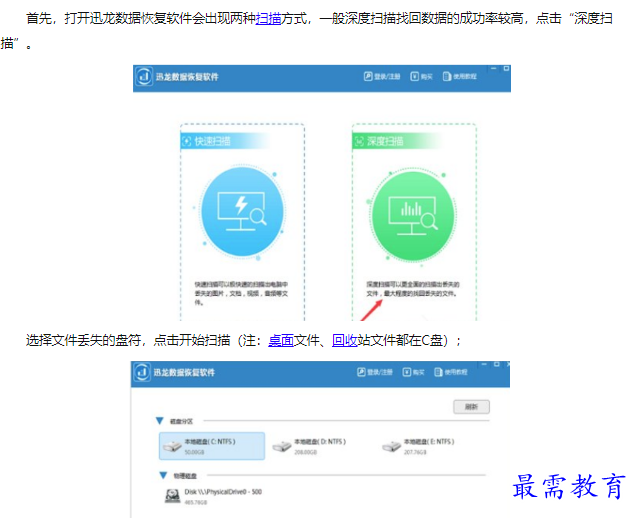Click 购买 in the drive-selection window
634x518 pixels.
pos(413,372)
